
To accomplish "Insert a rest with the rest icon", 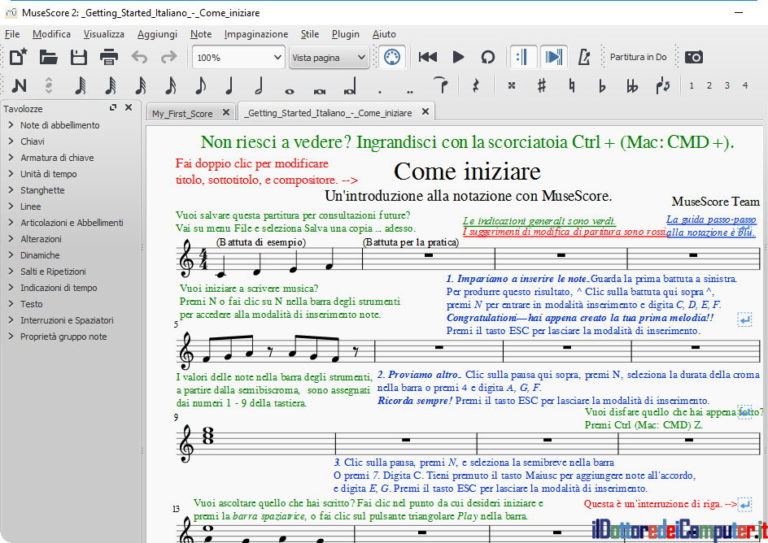I will coord(475,86).
